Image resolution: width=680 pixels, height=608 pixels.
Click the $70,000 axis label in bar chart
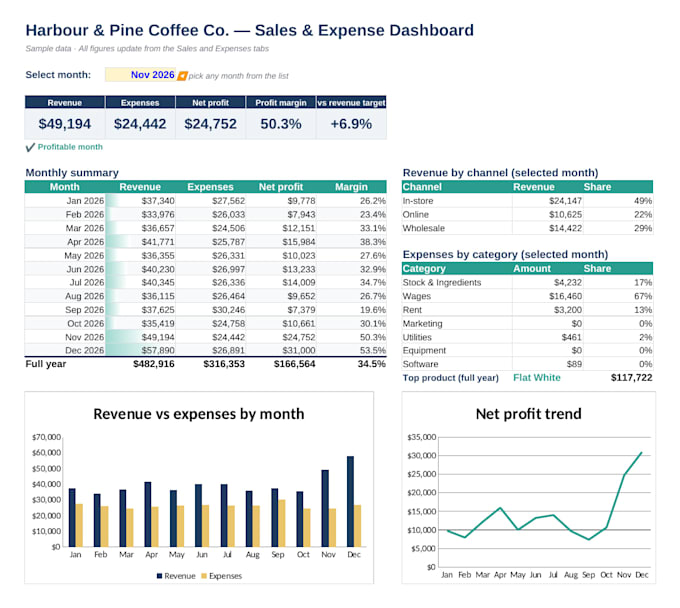46,437
